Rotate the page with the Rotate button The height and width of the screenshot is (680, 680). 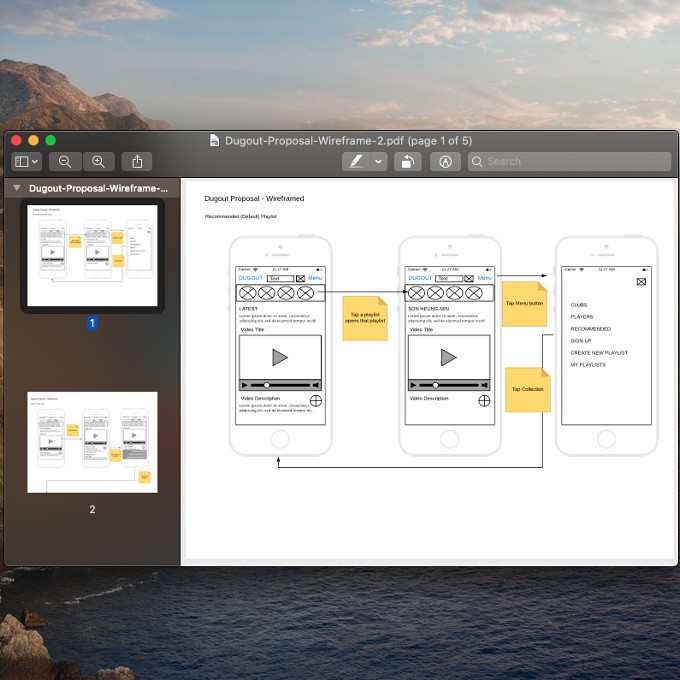[407, 161]
